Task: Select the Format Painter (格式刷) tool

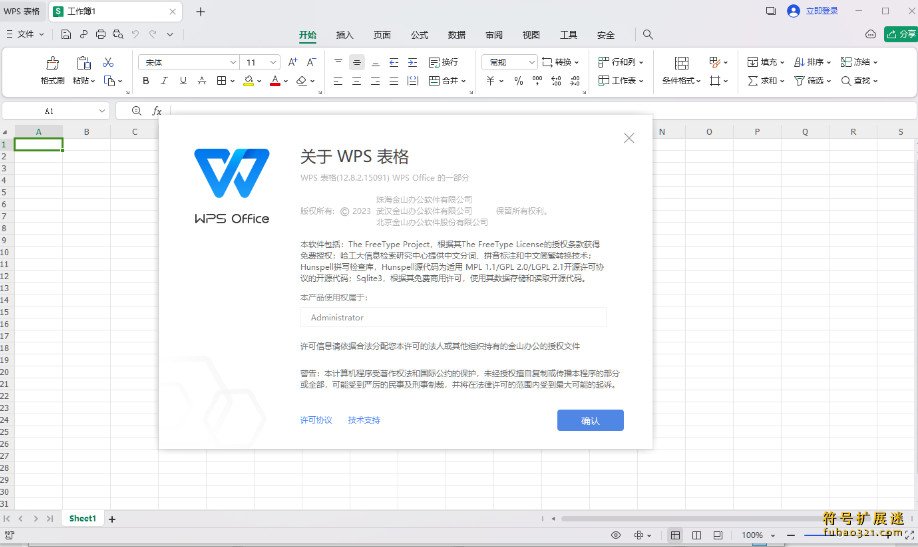Action: [52, 70]
